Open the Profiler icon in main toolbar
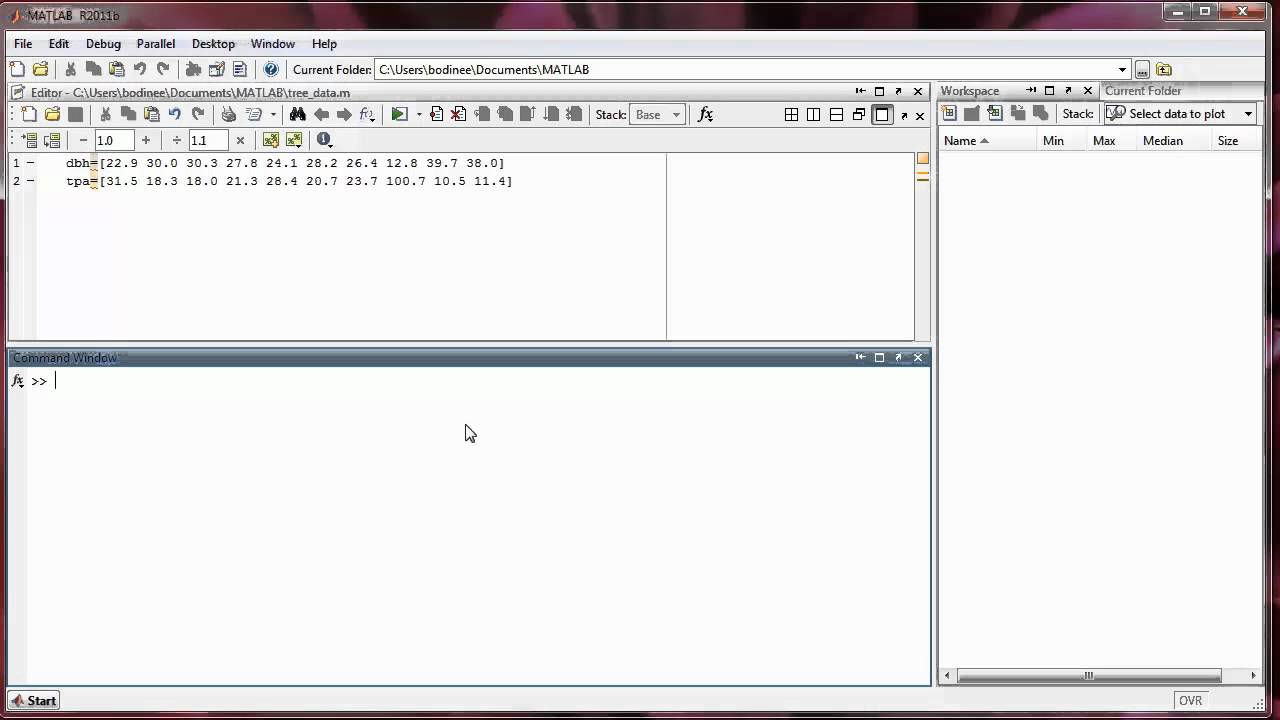1280x720 pixels. [239, 69]
